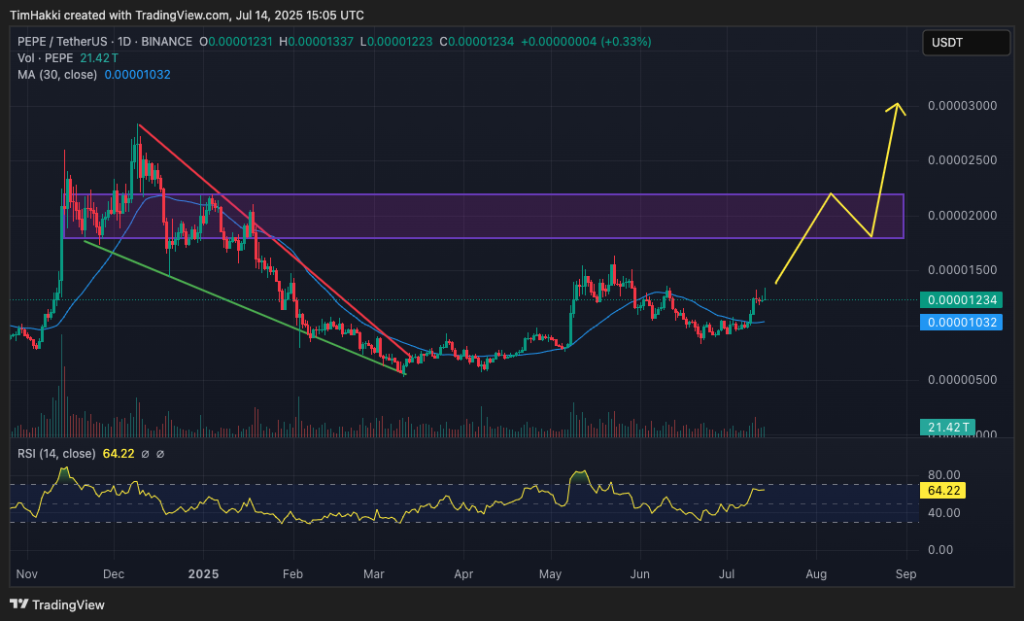Click the second ∅ symbol in the RSI legend
This screenshot has width=1024, height=621.
161,454
